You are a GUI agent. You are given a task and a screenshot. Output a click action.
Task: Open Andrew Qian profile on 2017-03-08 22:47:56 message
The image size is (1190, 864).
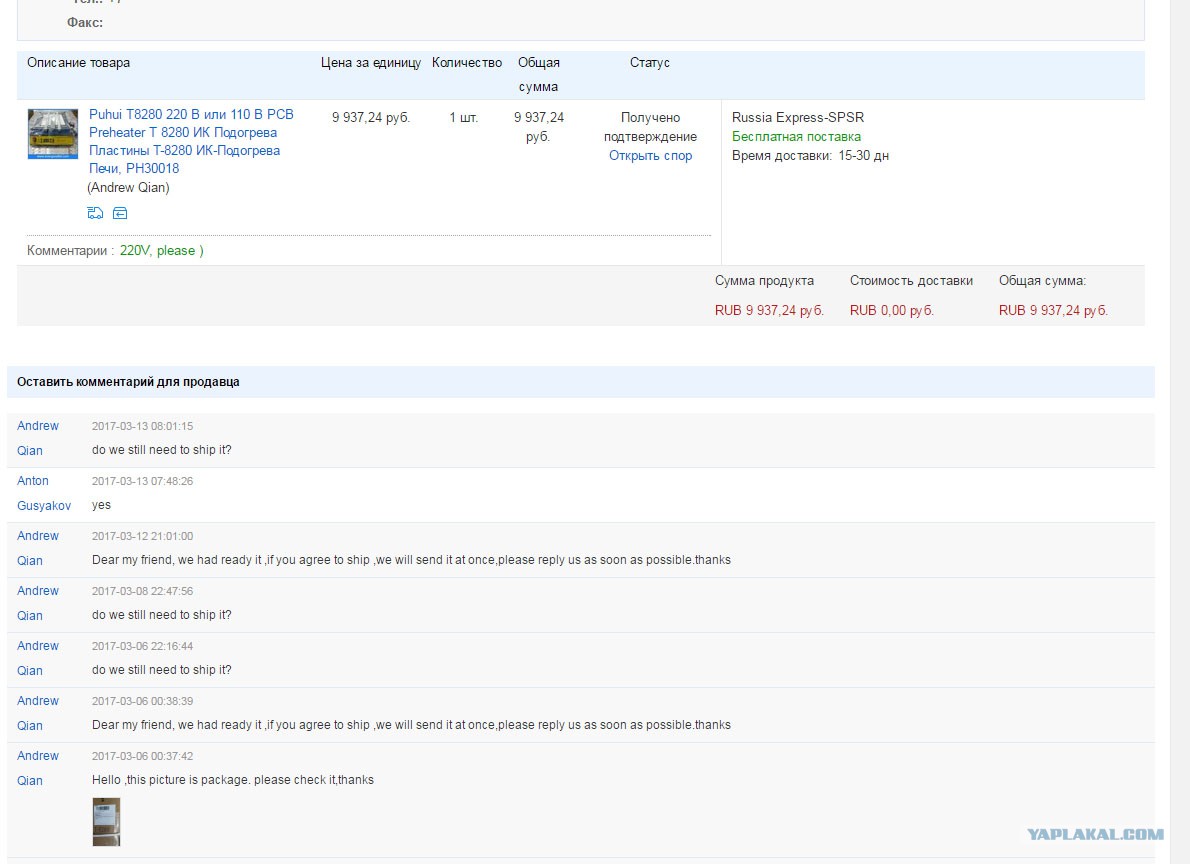(x=37, y=603)
